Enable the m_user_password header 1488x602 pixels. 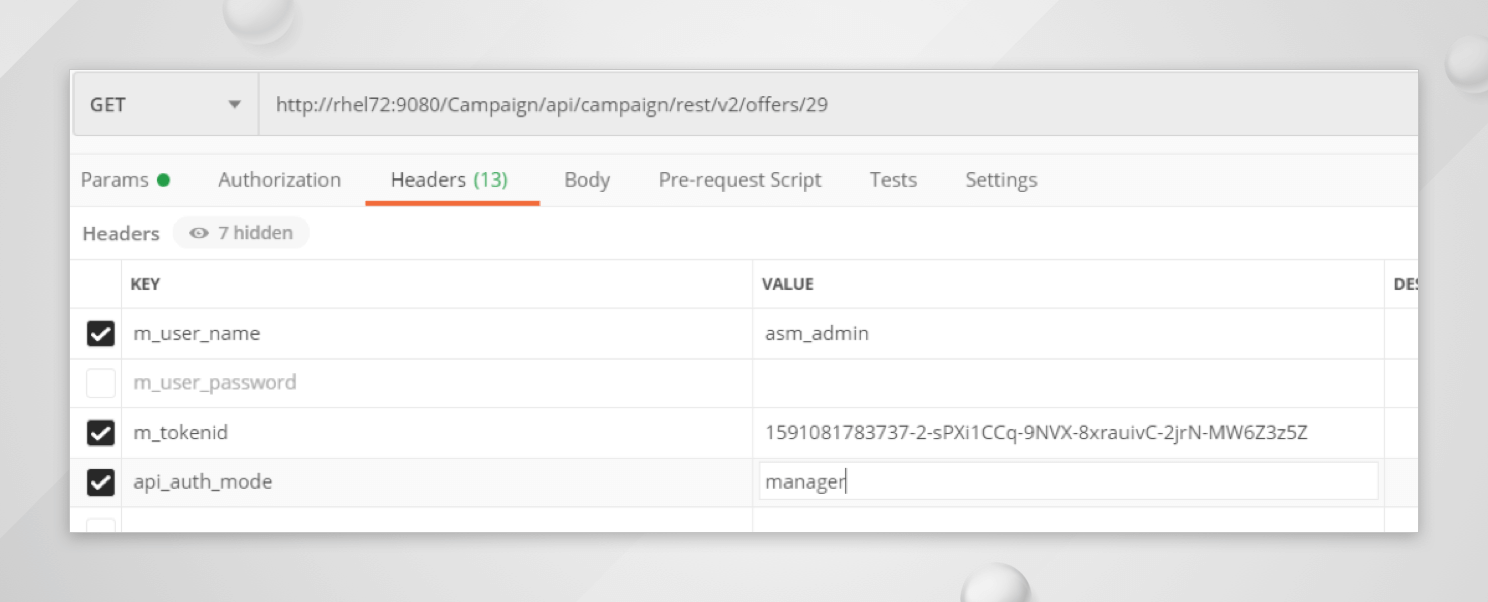[x=100, y=383]
